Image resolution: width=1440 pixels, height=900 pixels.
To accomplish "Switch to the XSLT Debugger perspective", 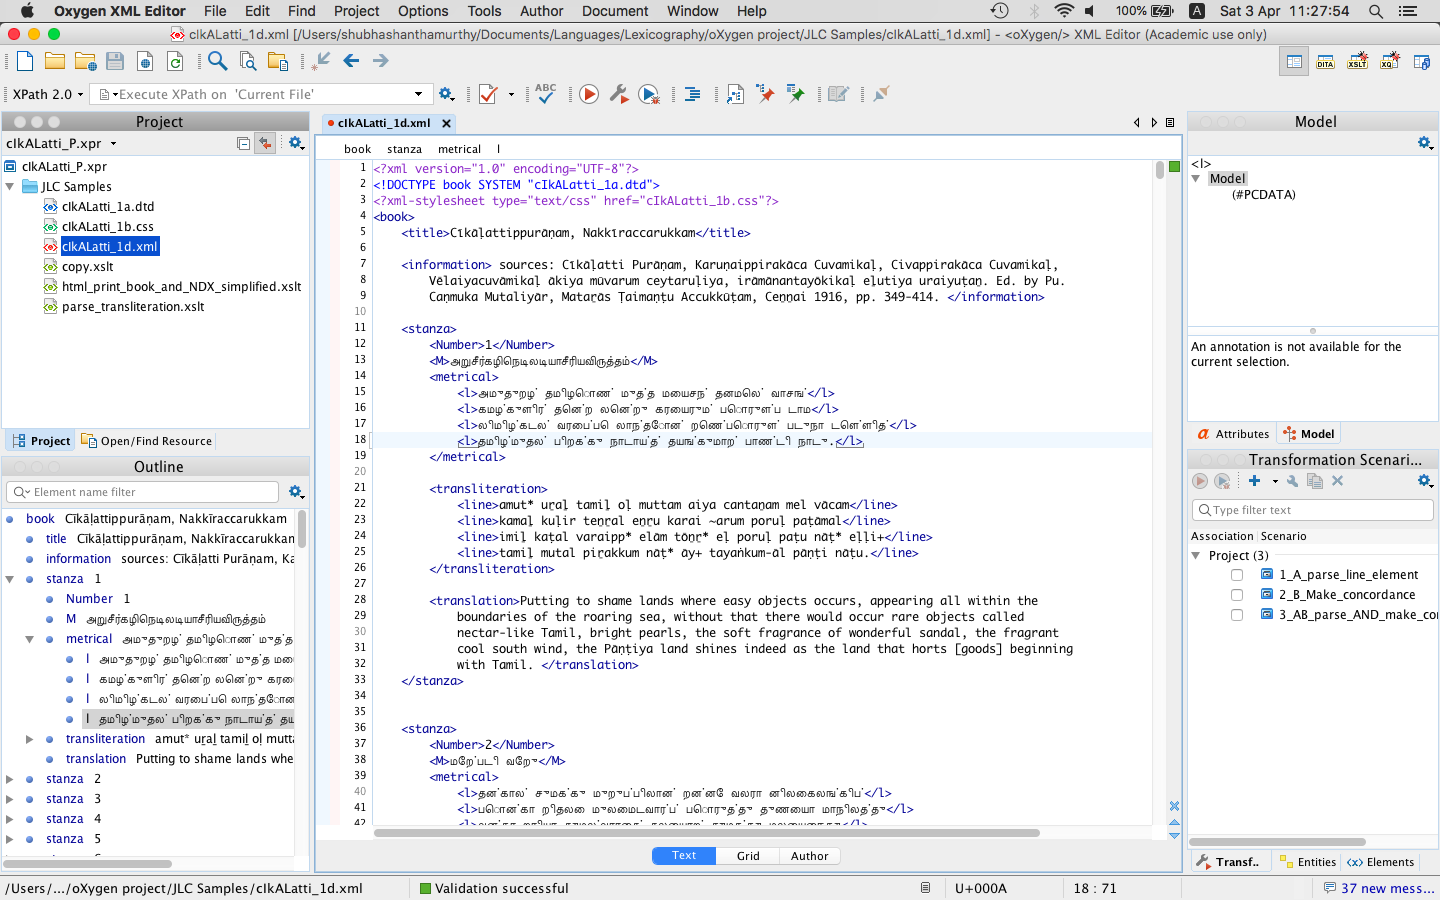I will (1357, 62).
